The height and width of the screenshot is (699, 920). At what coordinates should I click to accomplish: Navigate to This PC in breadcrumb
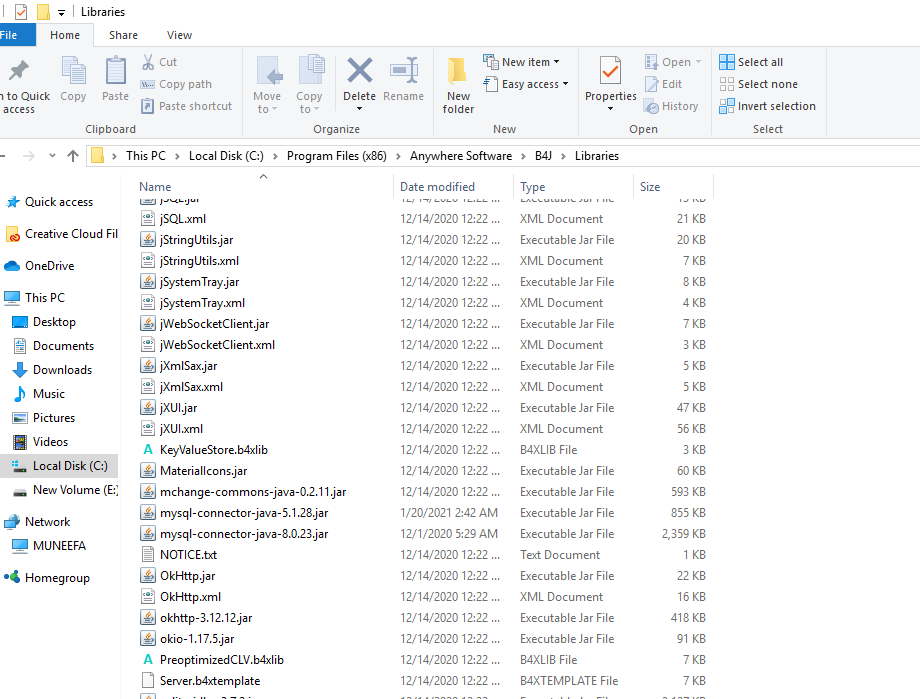pyautogui.click(x=146, y=156)
